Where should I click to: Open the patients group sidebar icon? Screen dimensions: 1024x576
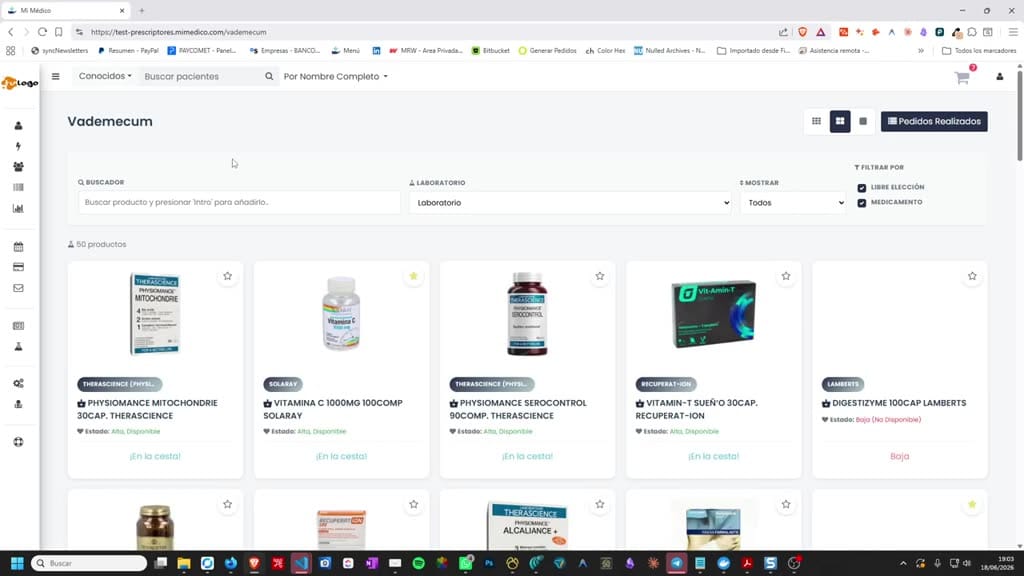tap(18, 167)
